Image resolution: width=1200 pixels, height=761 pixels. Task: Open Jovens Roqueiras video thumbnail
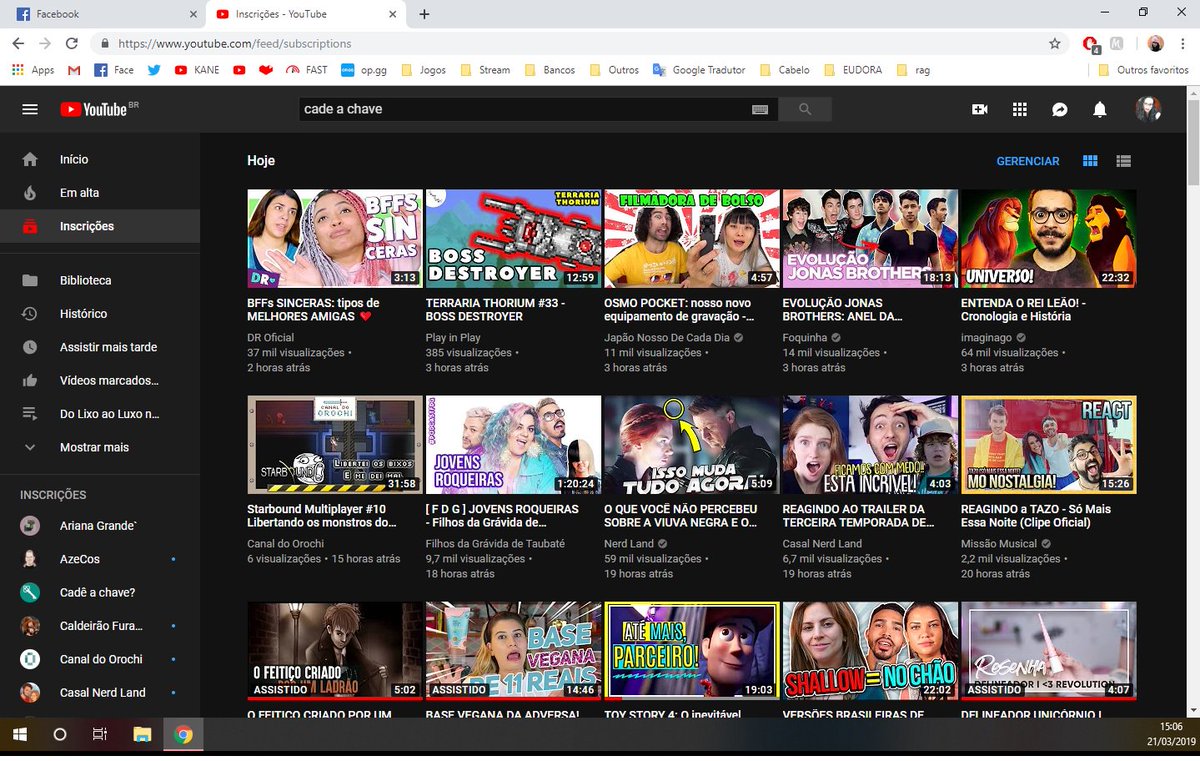tap(513, 445)
